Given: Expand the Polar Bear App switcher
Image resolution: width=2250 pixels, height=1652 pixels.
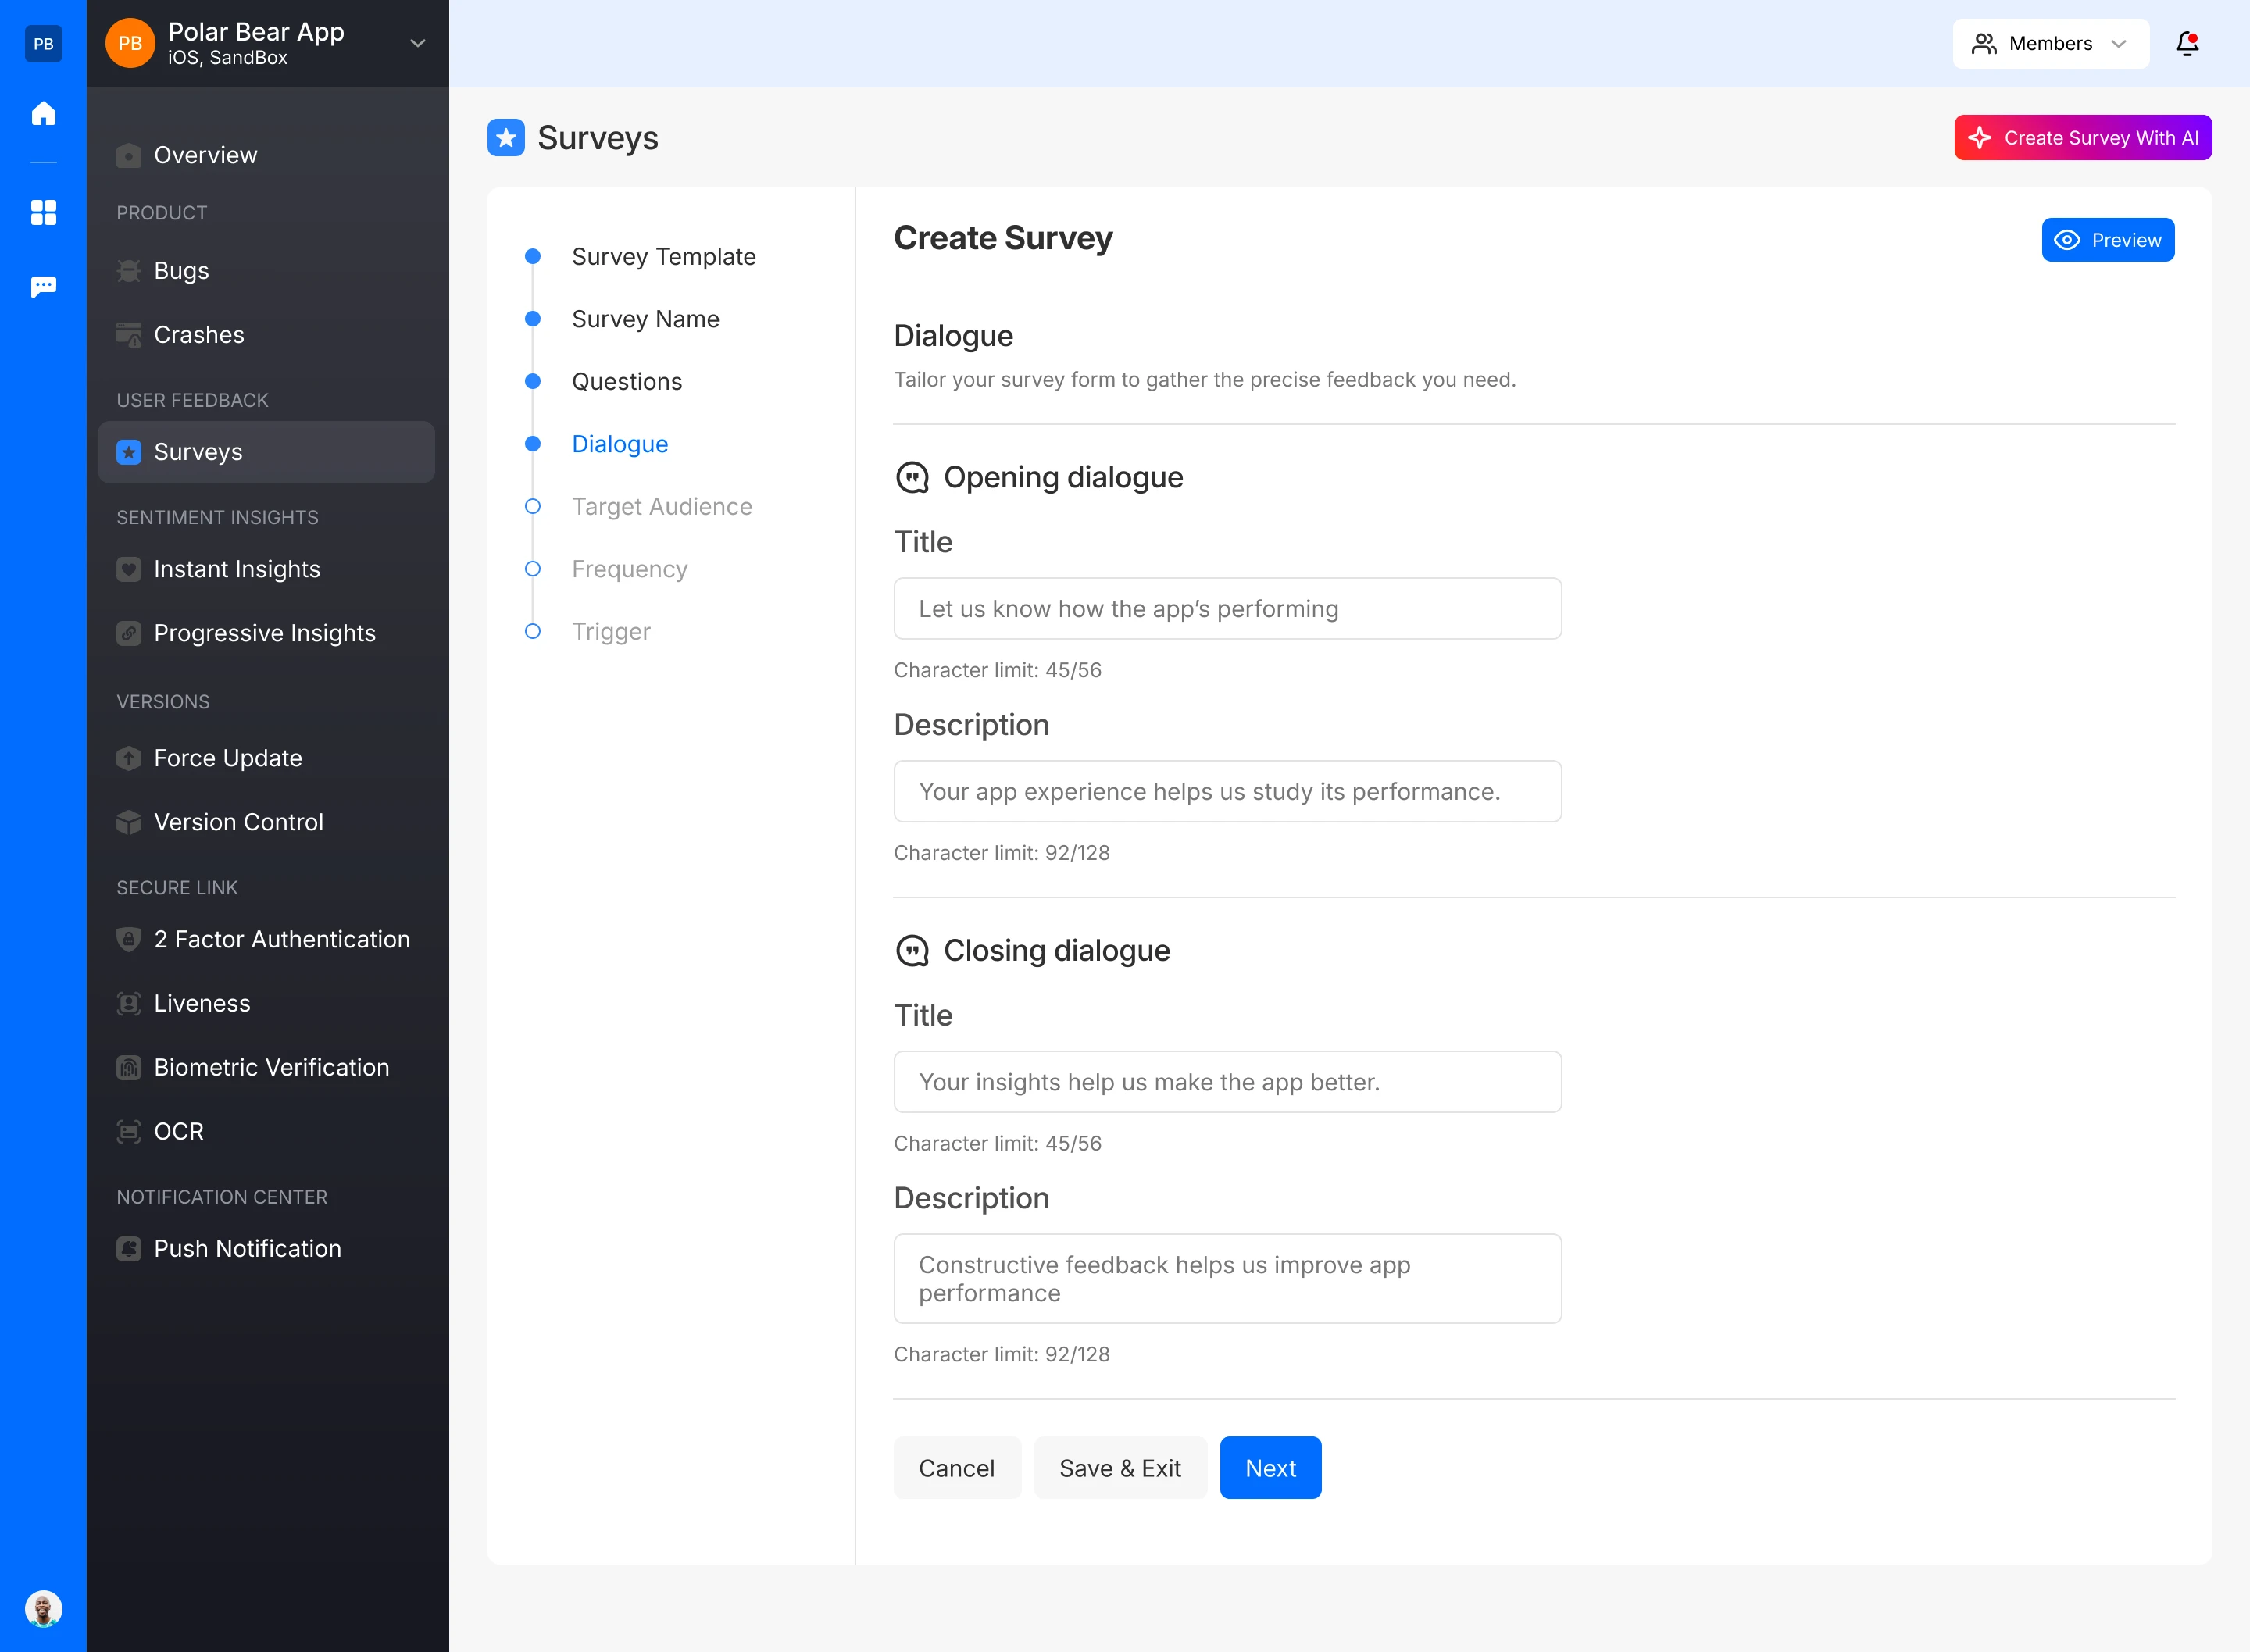Looking at the screenshot, I should [417, 43].
